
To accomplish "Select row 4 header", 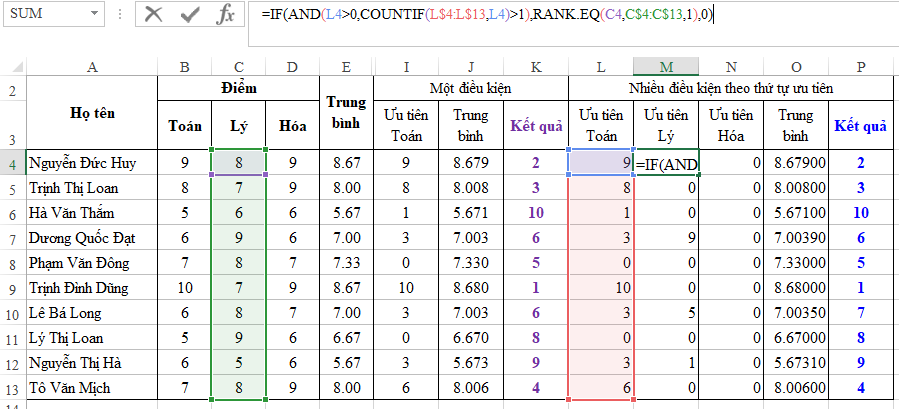I will click(x=12, y=163).
